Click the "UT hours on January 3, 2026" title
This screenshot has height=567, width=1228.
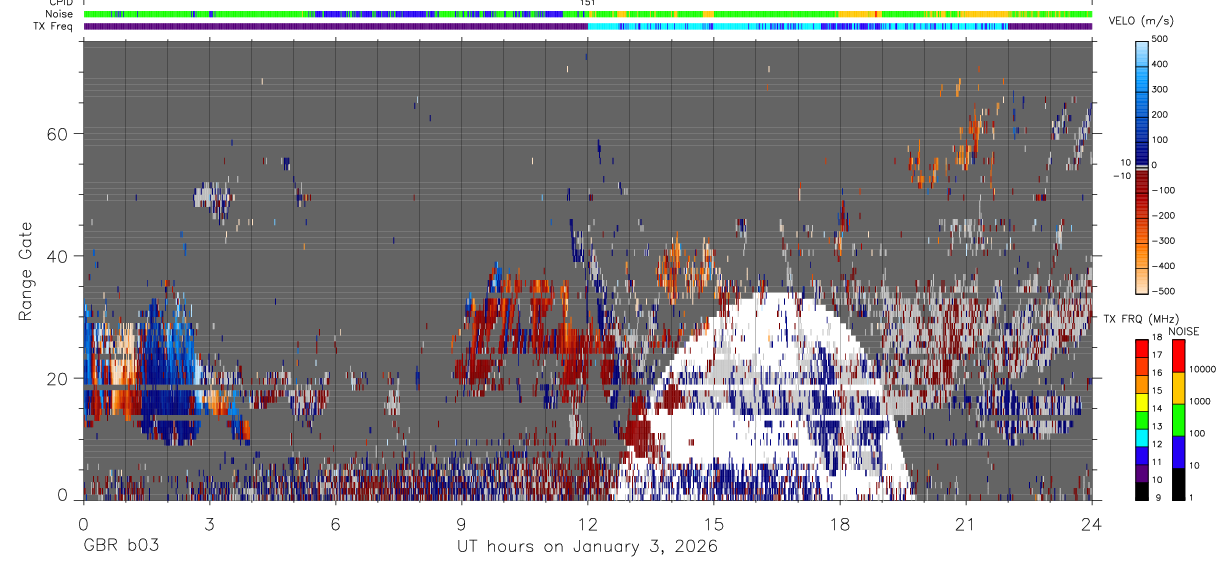tap(587, 547)
